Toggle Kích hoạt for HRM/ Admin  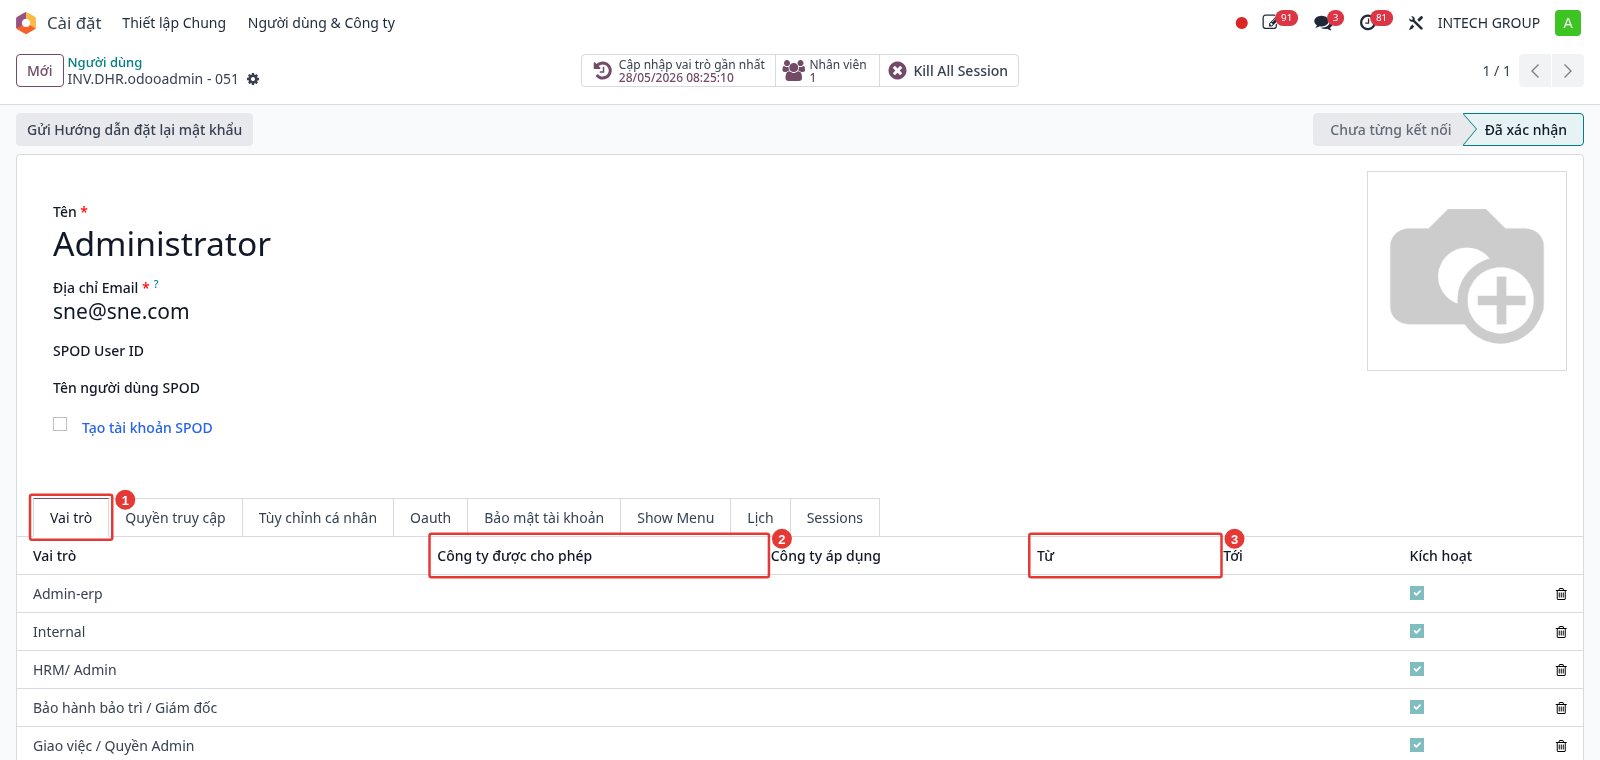click(x=1417, y=669)
